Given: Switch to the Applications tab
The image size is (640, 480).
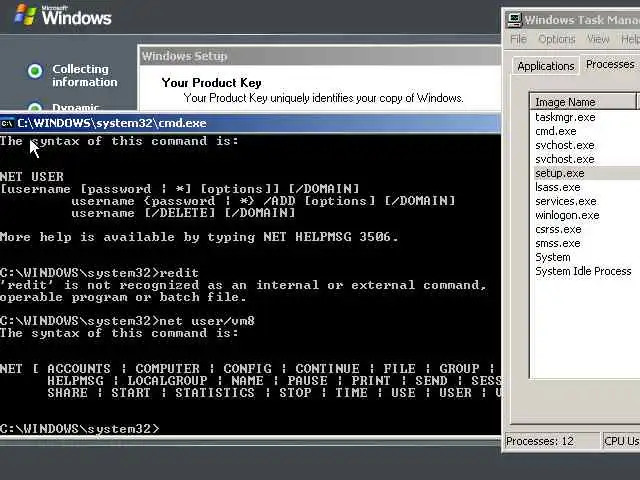Looking at the screenshot, I should pos(546,66).
